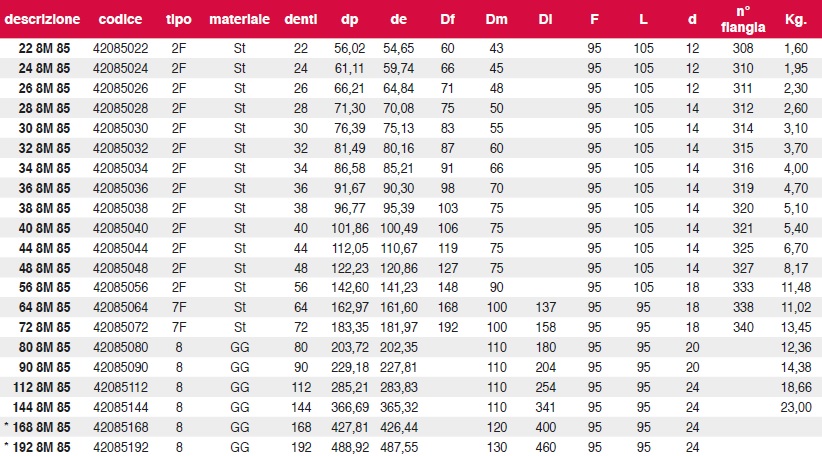Click product code 42085064
Screen dimensions: 822x456
click(x=121, y=307)
